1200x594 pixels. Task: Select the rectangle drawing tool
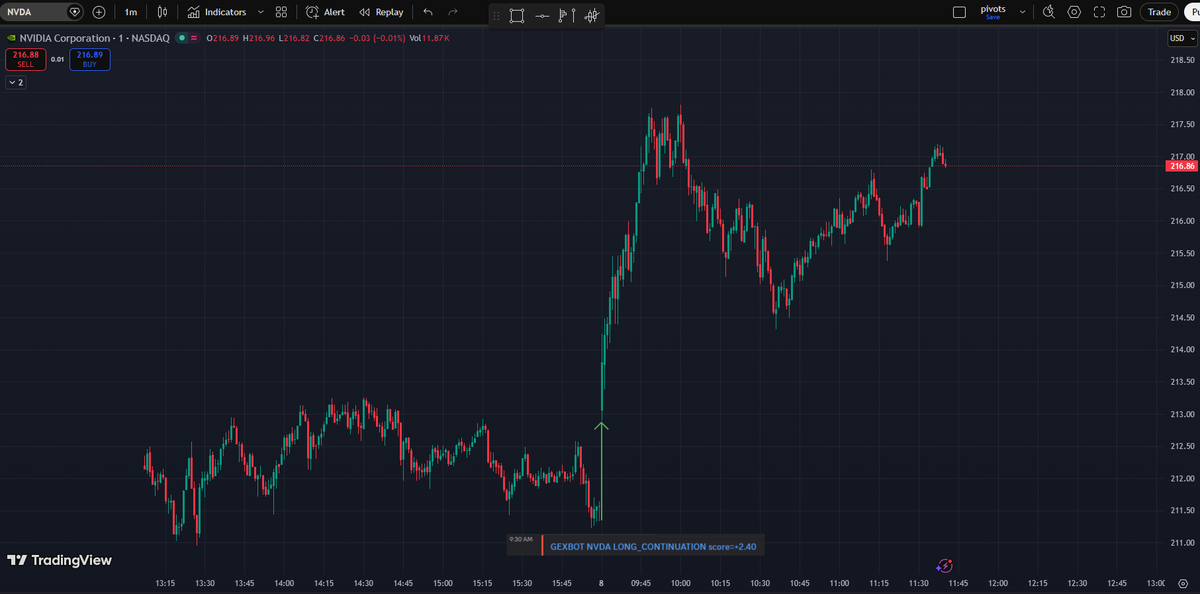517,16
